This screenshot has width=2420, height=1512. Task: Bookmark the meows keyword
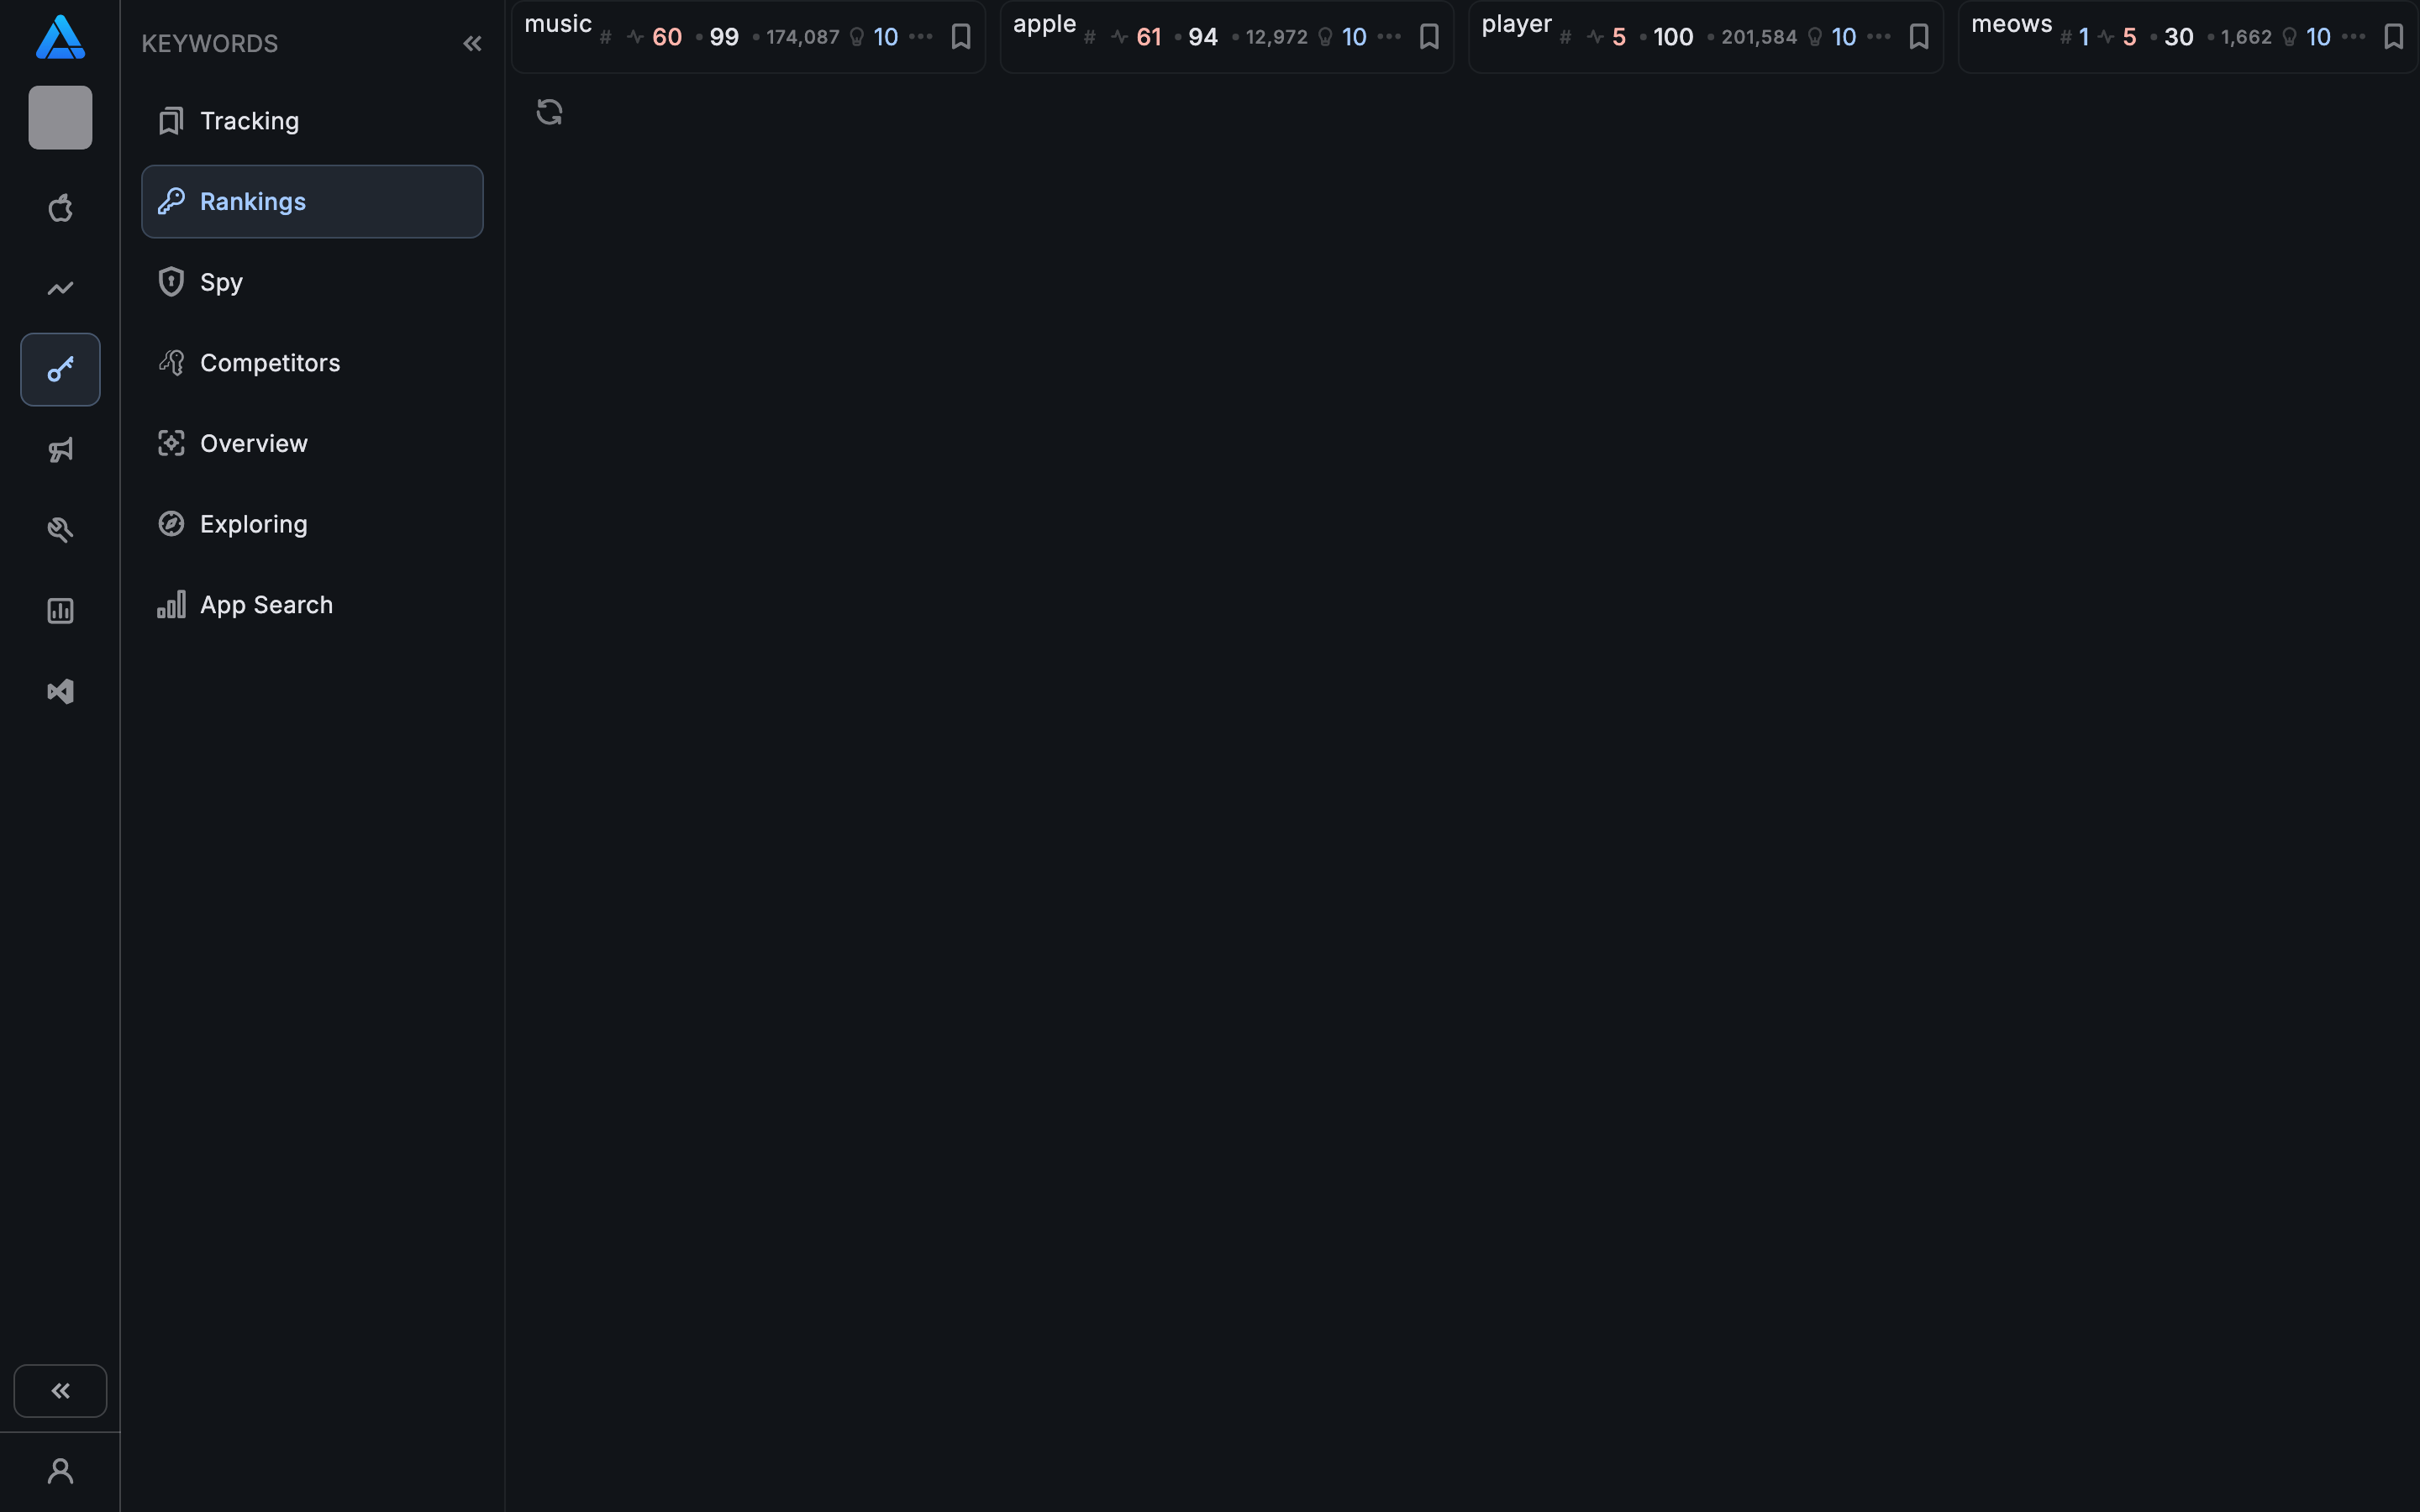point(2394,36)
